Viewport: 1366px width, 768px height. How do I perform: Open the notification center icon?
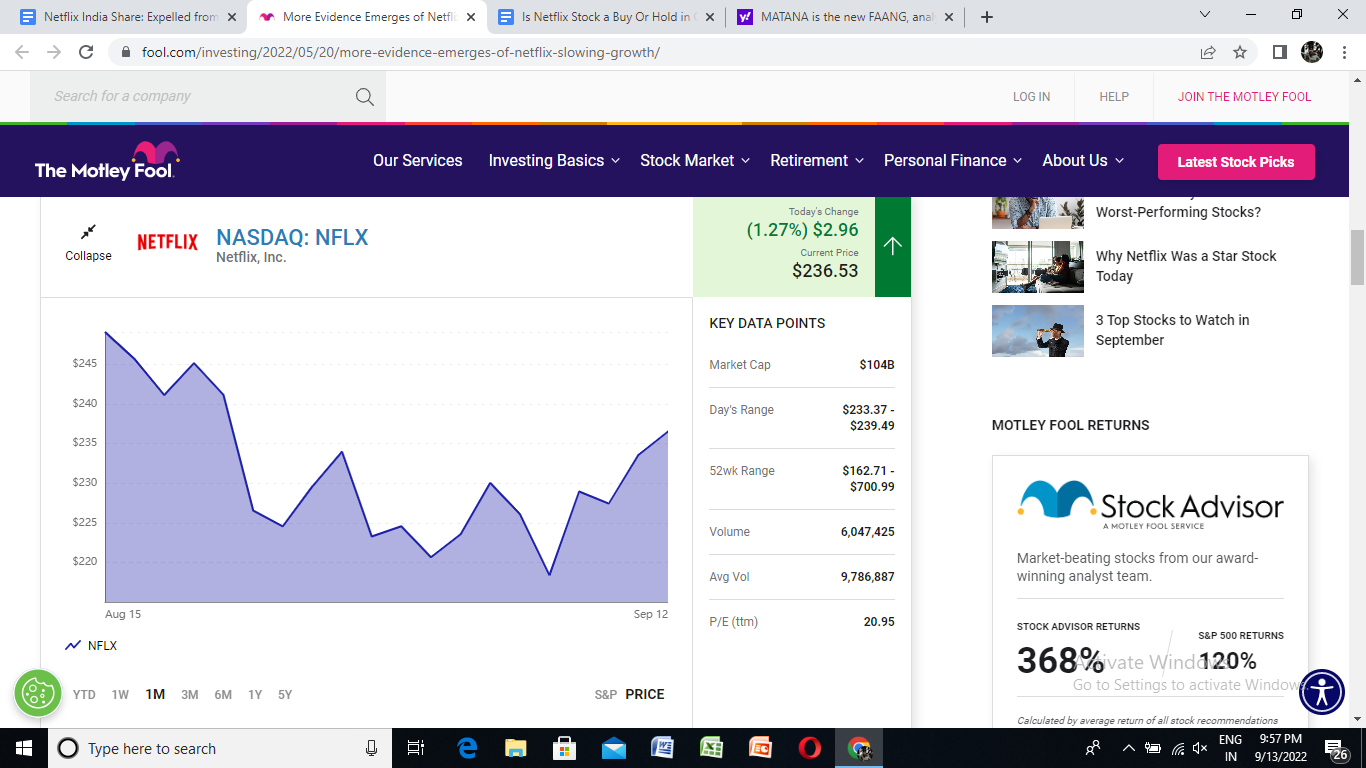click(x=1336, y=748)
